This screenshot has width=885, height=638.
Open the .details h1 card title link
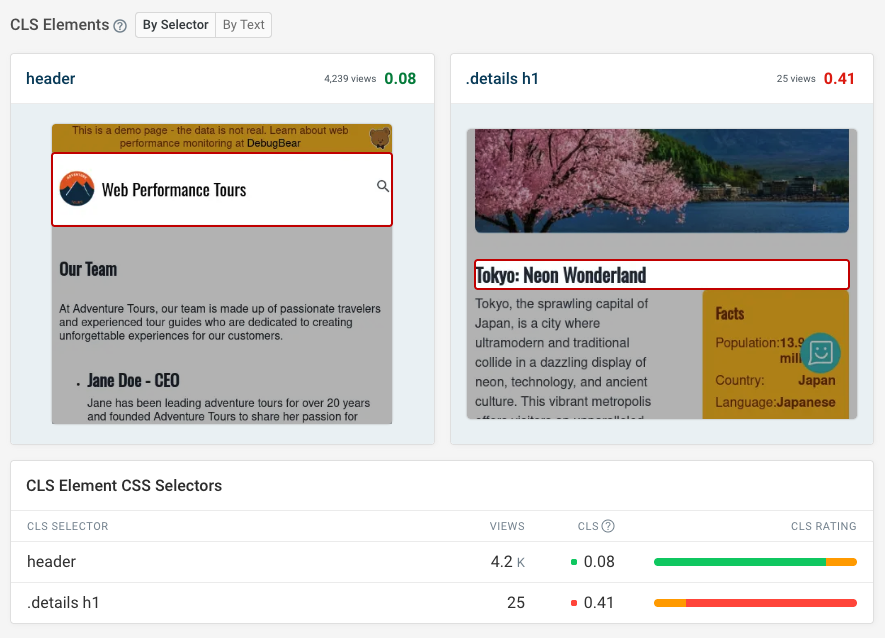[502, 78]
